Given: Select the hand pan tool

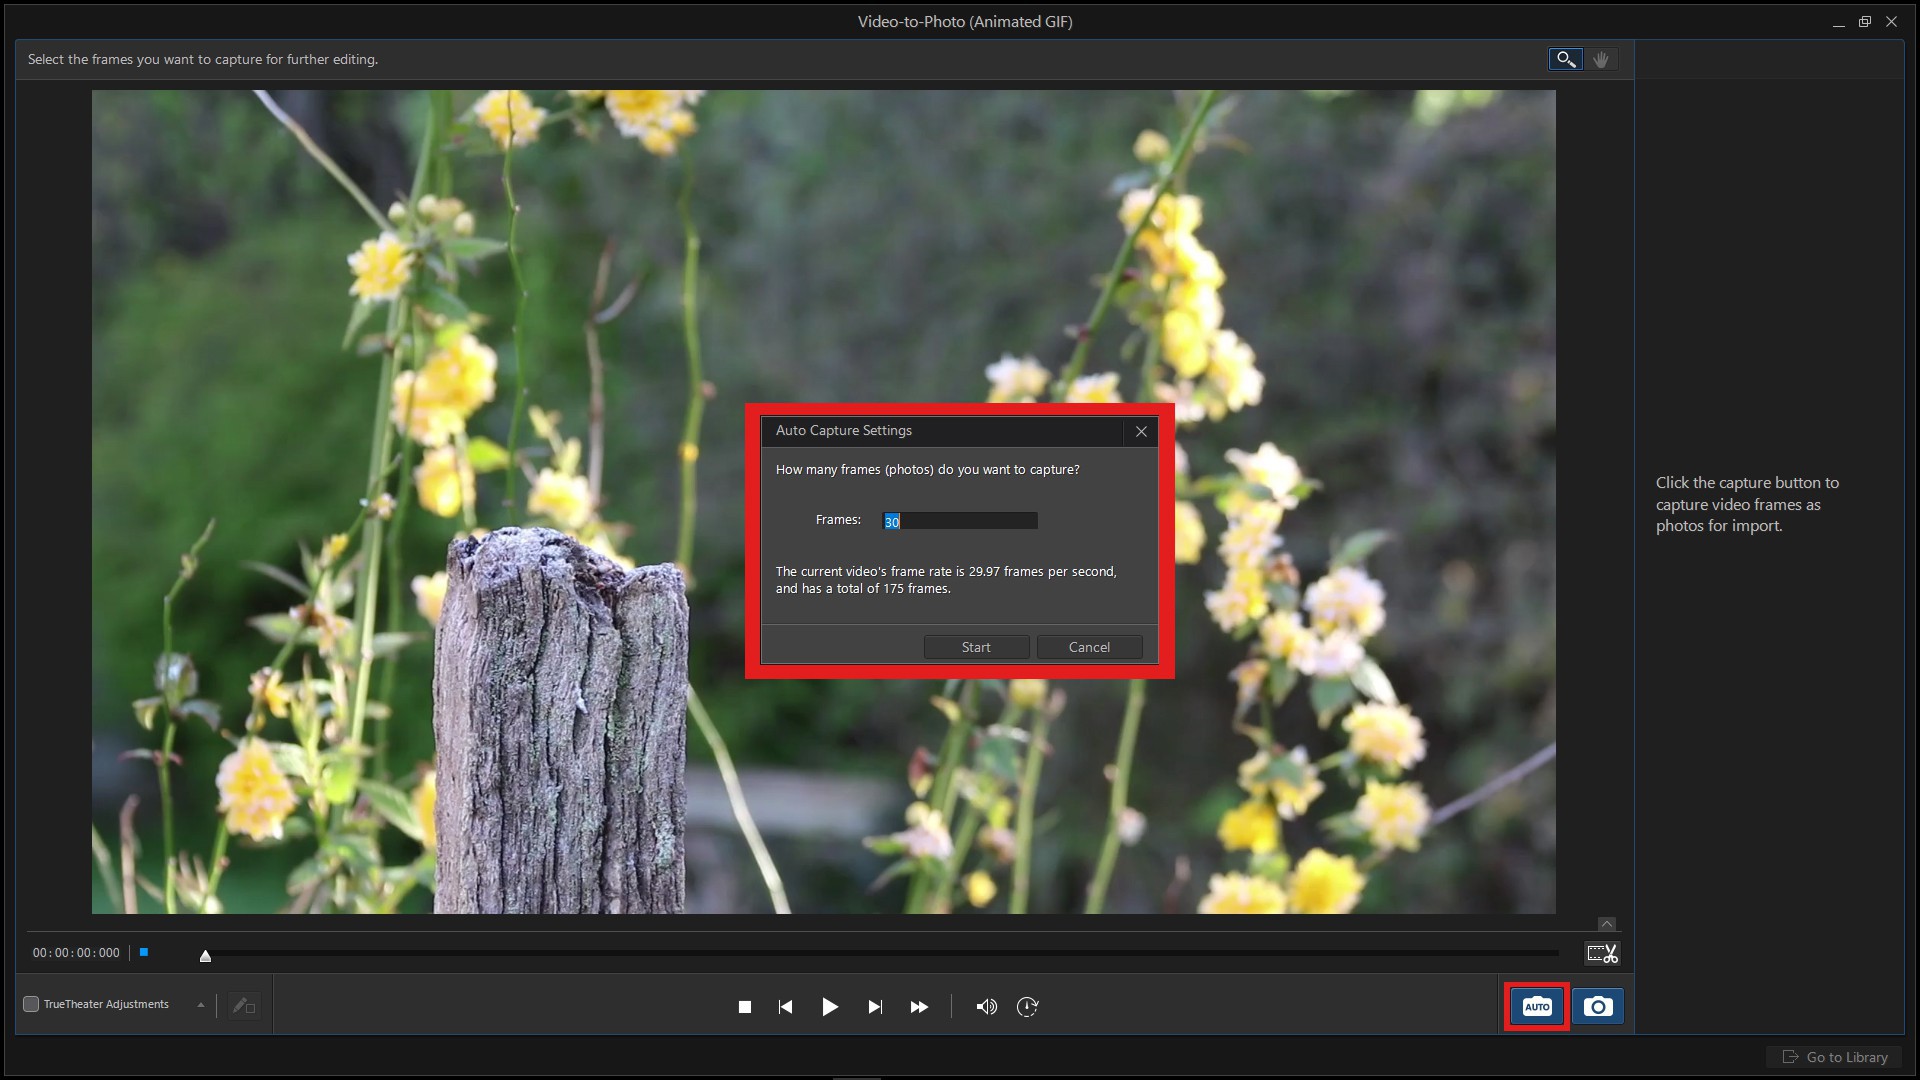Looking at the screenshot, I should [x=1601, y=59].
